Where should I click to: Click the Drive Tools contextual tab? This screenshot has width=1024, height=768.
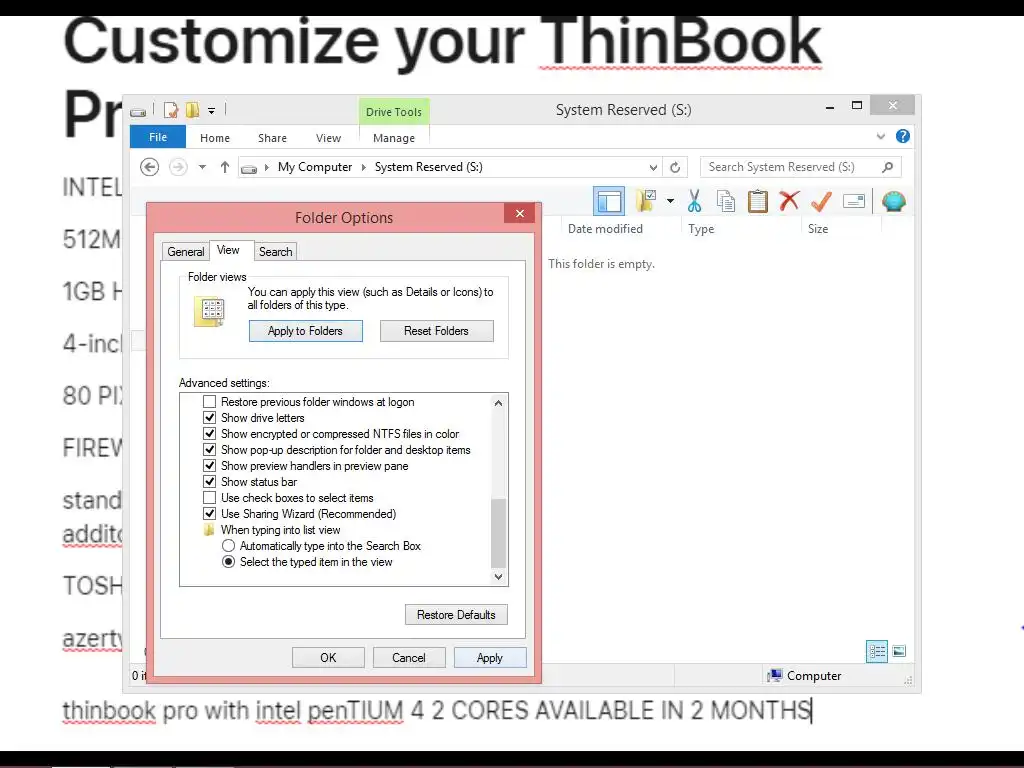pyautogui.click(x=394, y=112)
